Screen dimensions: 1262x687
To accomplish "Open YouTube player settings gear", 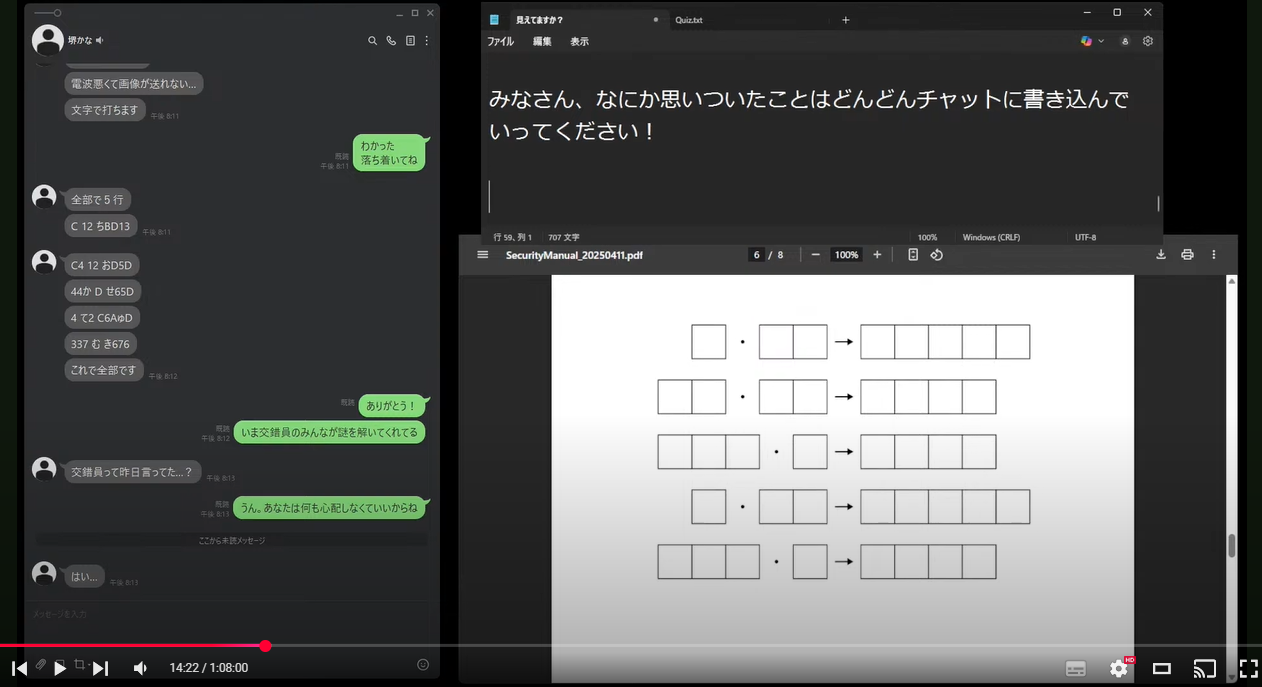I will (x=1118, y=668).
